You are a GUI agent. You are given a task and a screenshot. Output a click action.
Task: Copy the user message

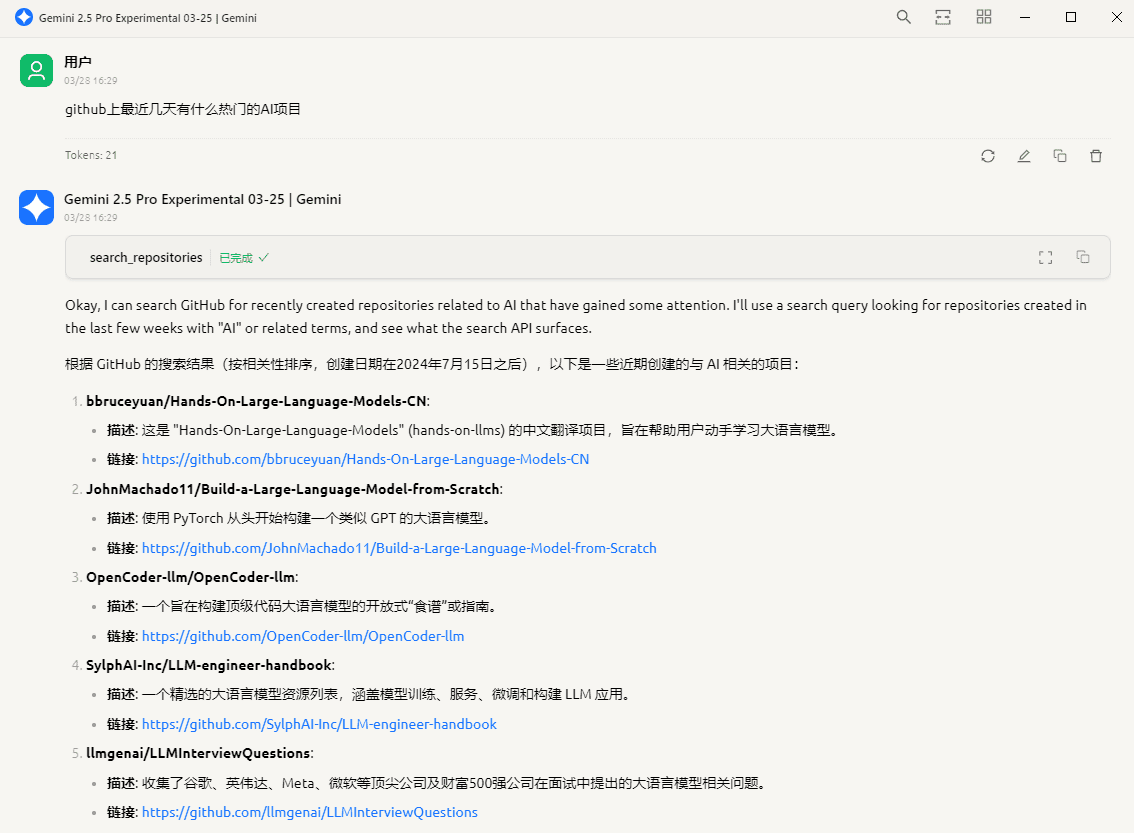click(x=1060, y=156)
